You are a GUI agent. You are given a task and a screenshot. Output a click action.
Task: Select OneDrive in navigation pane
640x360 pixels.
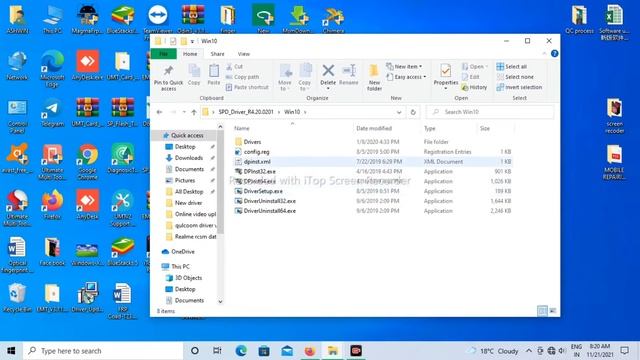[182, 251]
